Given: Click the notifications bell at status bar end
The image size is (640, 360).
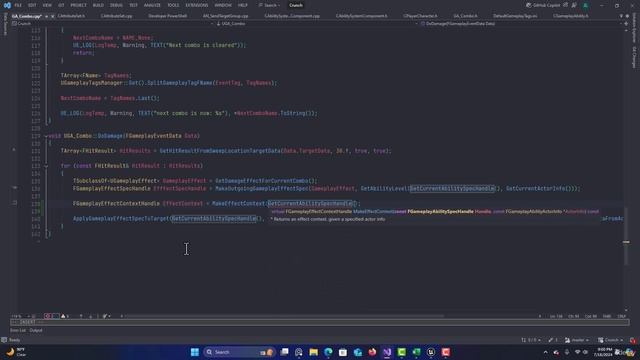Looking at the screenshot, I should pyautogui.click(x=633, y=340).
